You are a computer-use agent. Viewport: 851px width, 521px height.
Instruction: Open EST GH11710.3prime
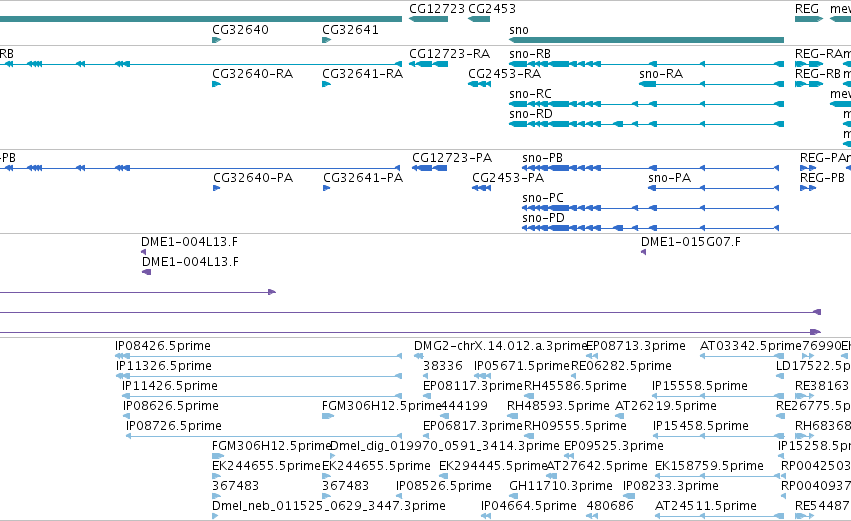coord(561,487)
